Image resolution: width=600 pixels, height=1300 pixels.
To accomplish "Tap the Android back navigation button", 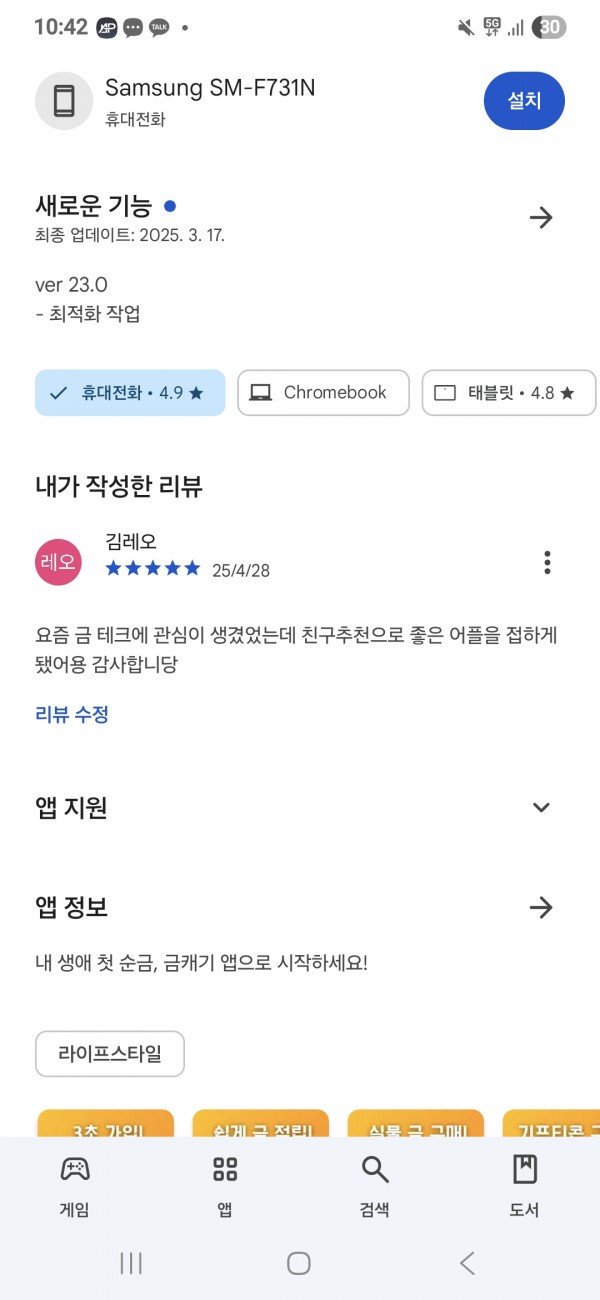I will pos(467,1263).
